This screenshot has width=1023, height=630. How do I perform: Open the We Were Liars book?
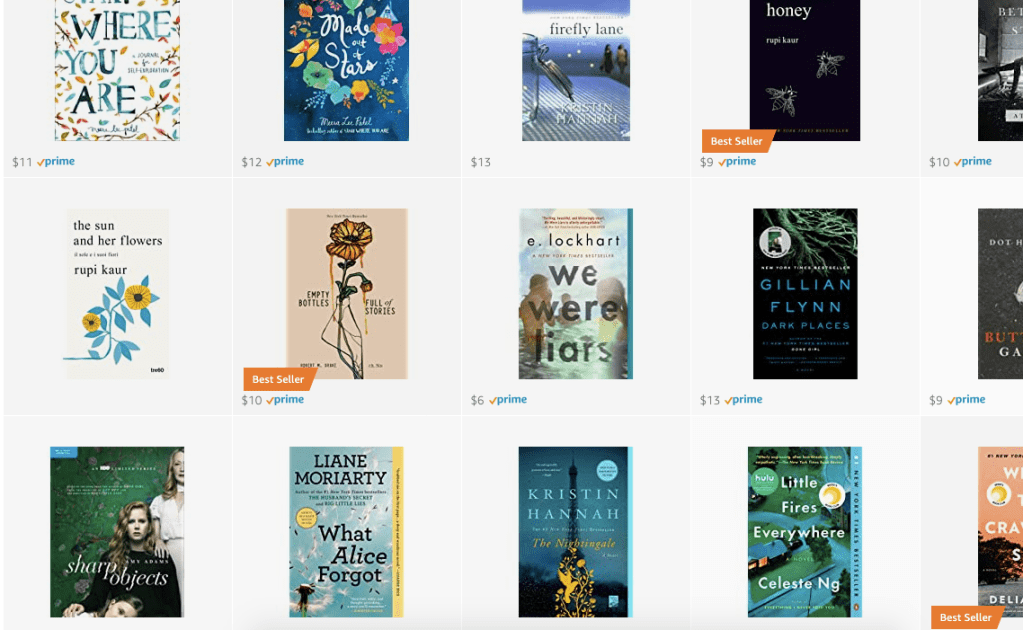pyautogui.click(x=575, y=293)
